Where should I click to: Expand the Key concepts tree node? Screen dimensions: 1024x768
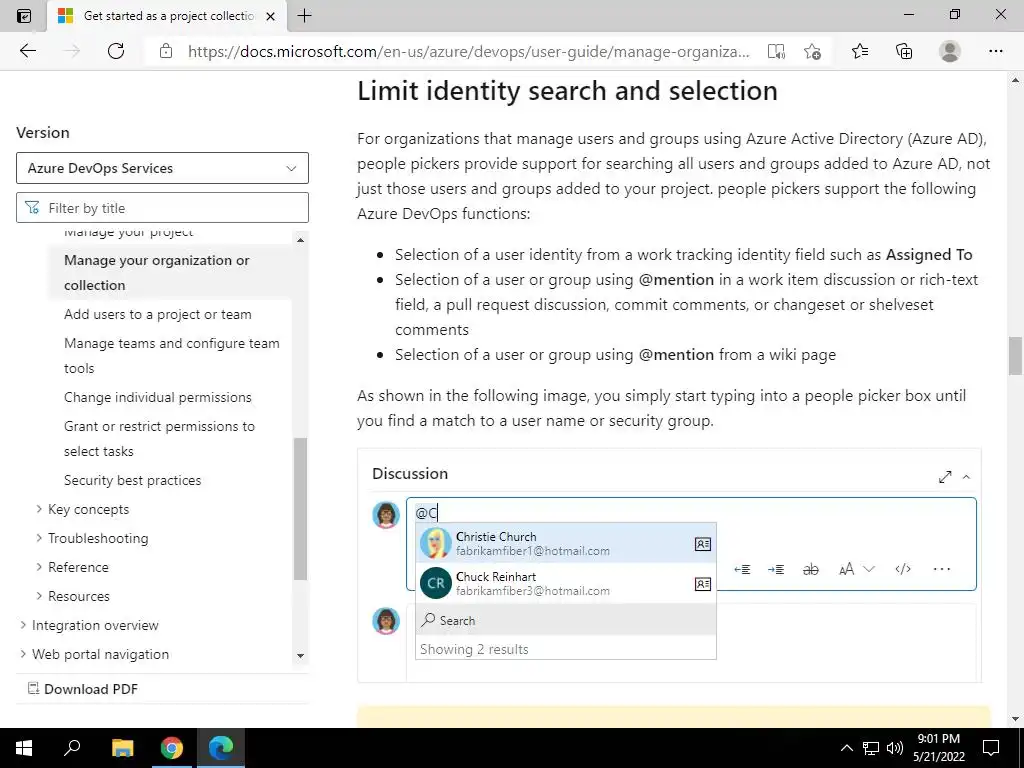(39, 509)
